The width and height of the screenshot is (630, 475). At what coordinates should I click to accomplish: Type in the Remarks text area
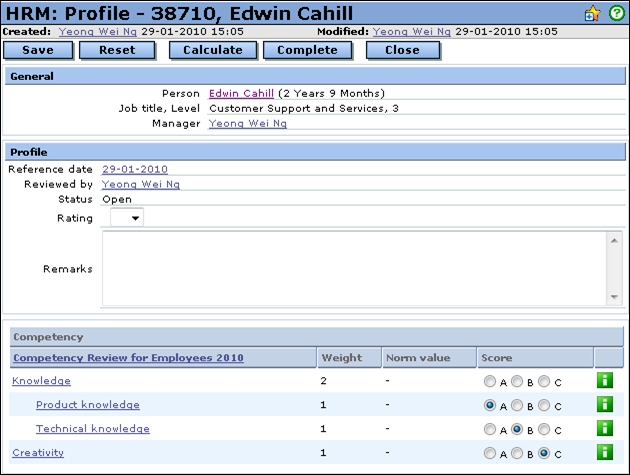355,268
